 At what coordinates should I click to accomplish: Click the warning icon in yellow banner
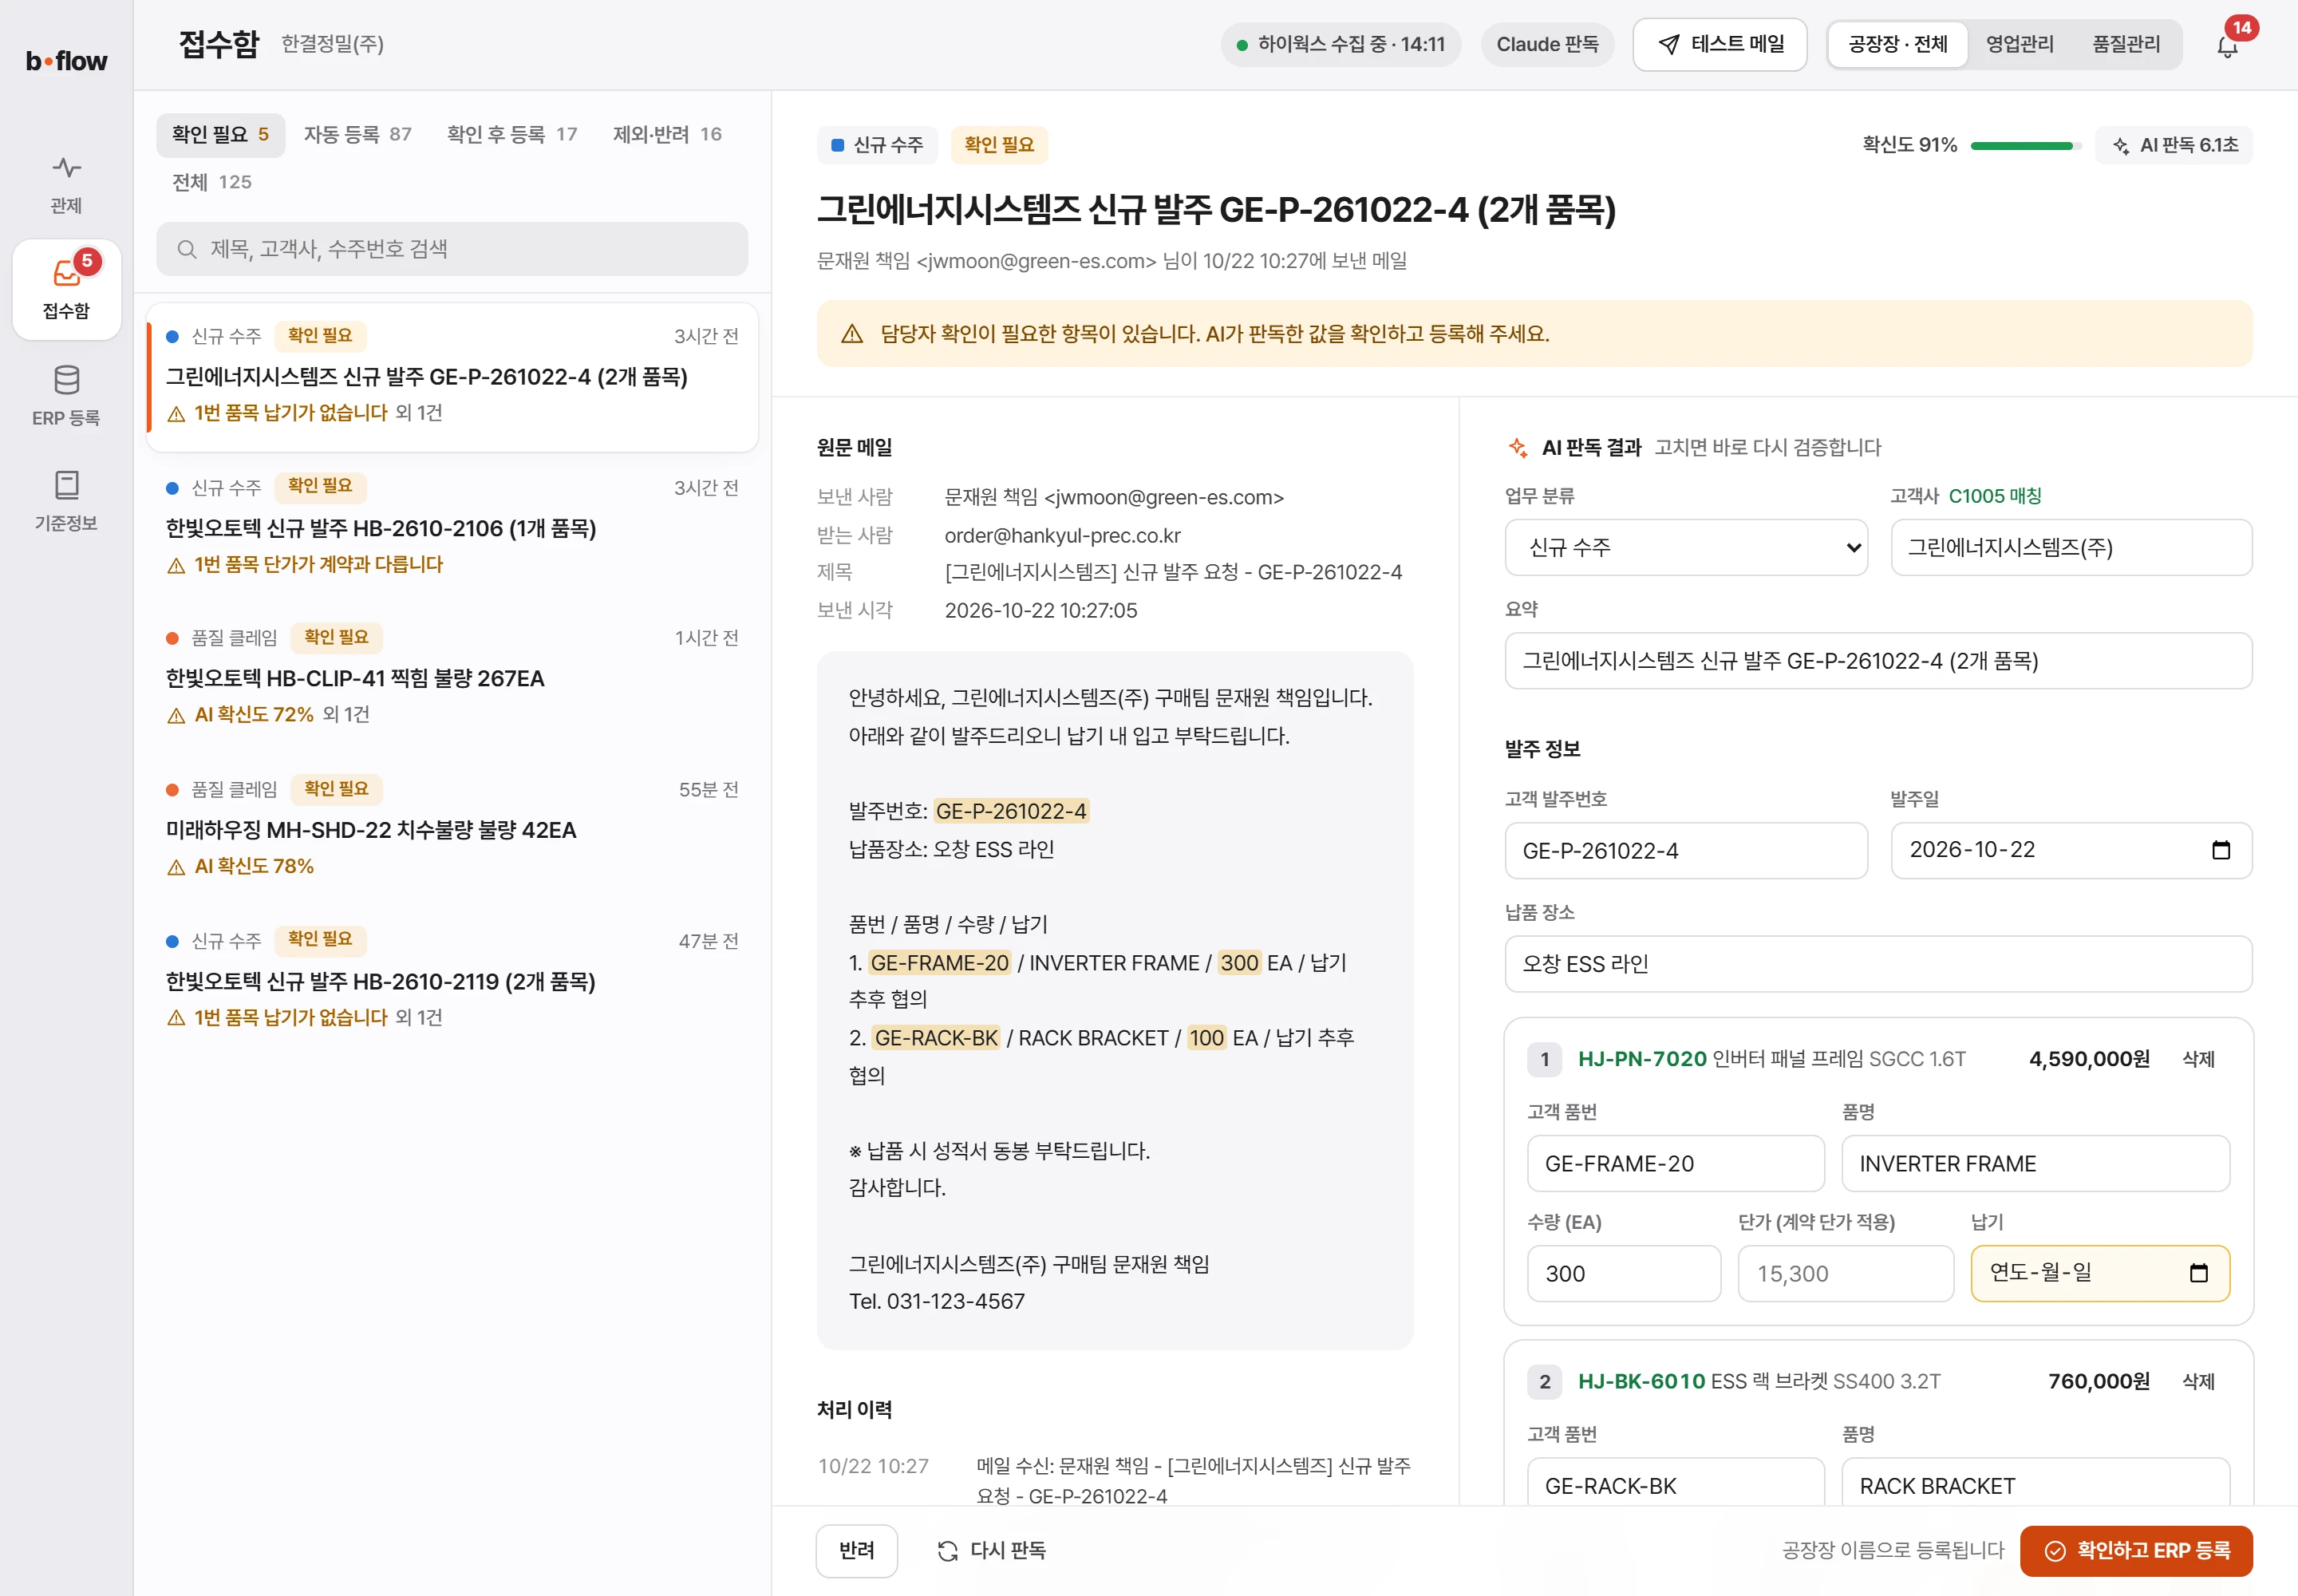coord(852,334)
